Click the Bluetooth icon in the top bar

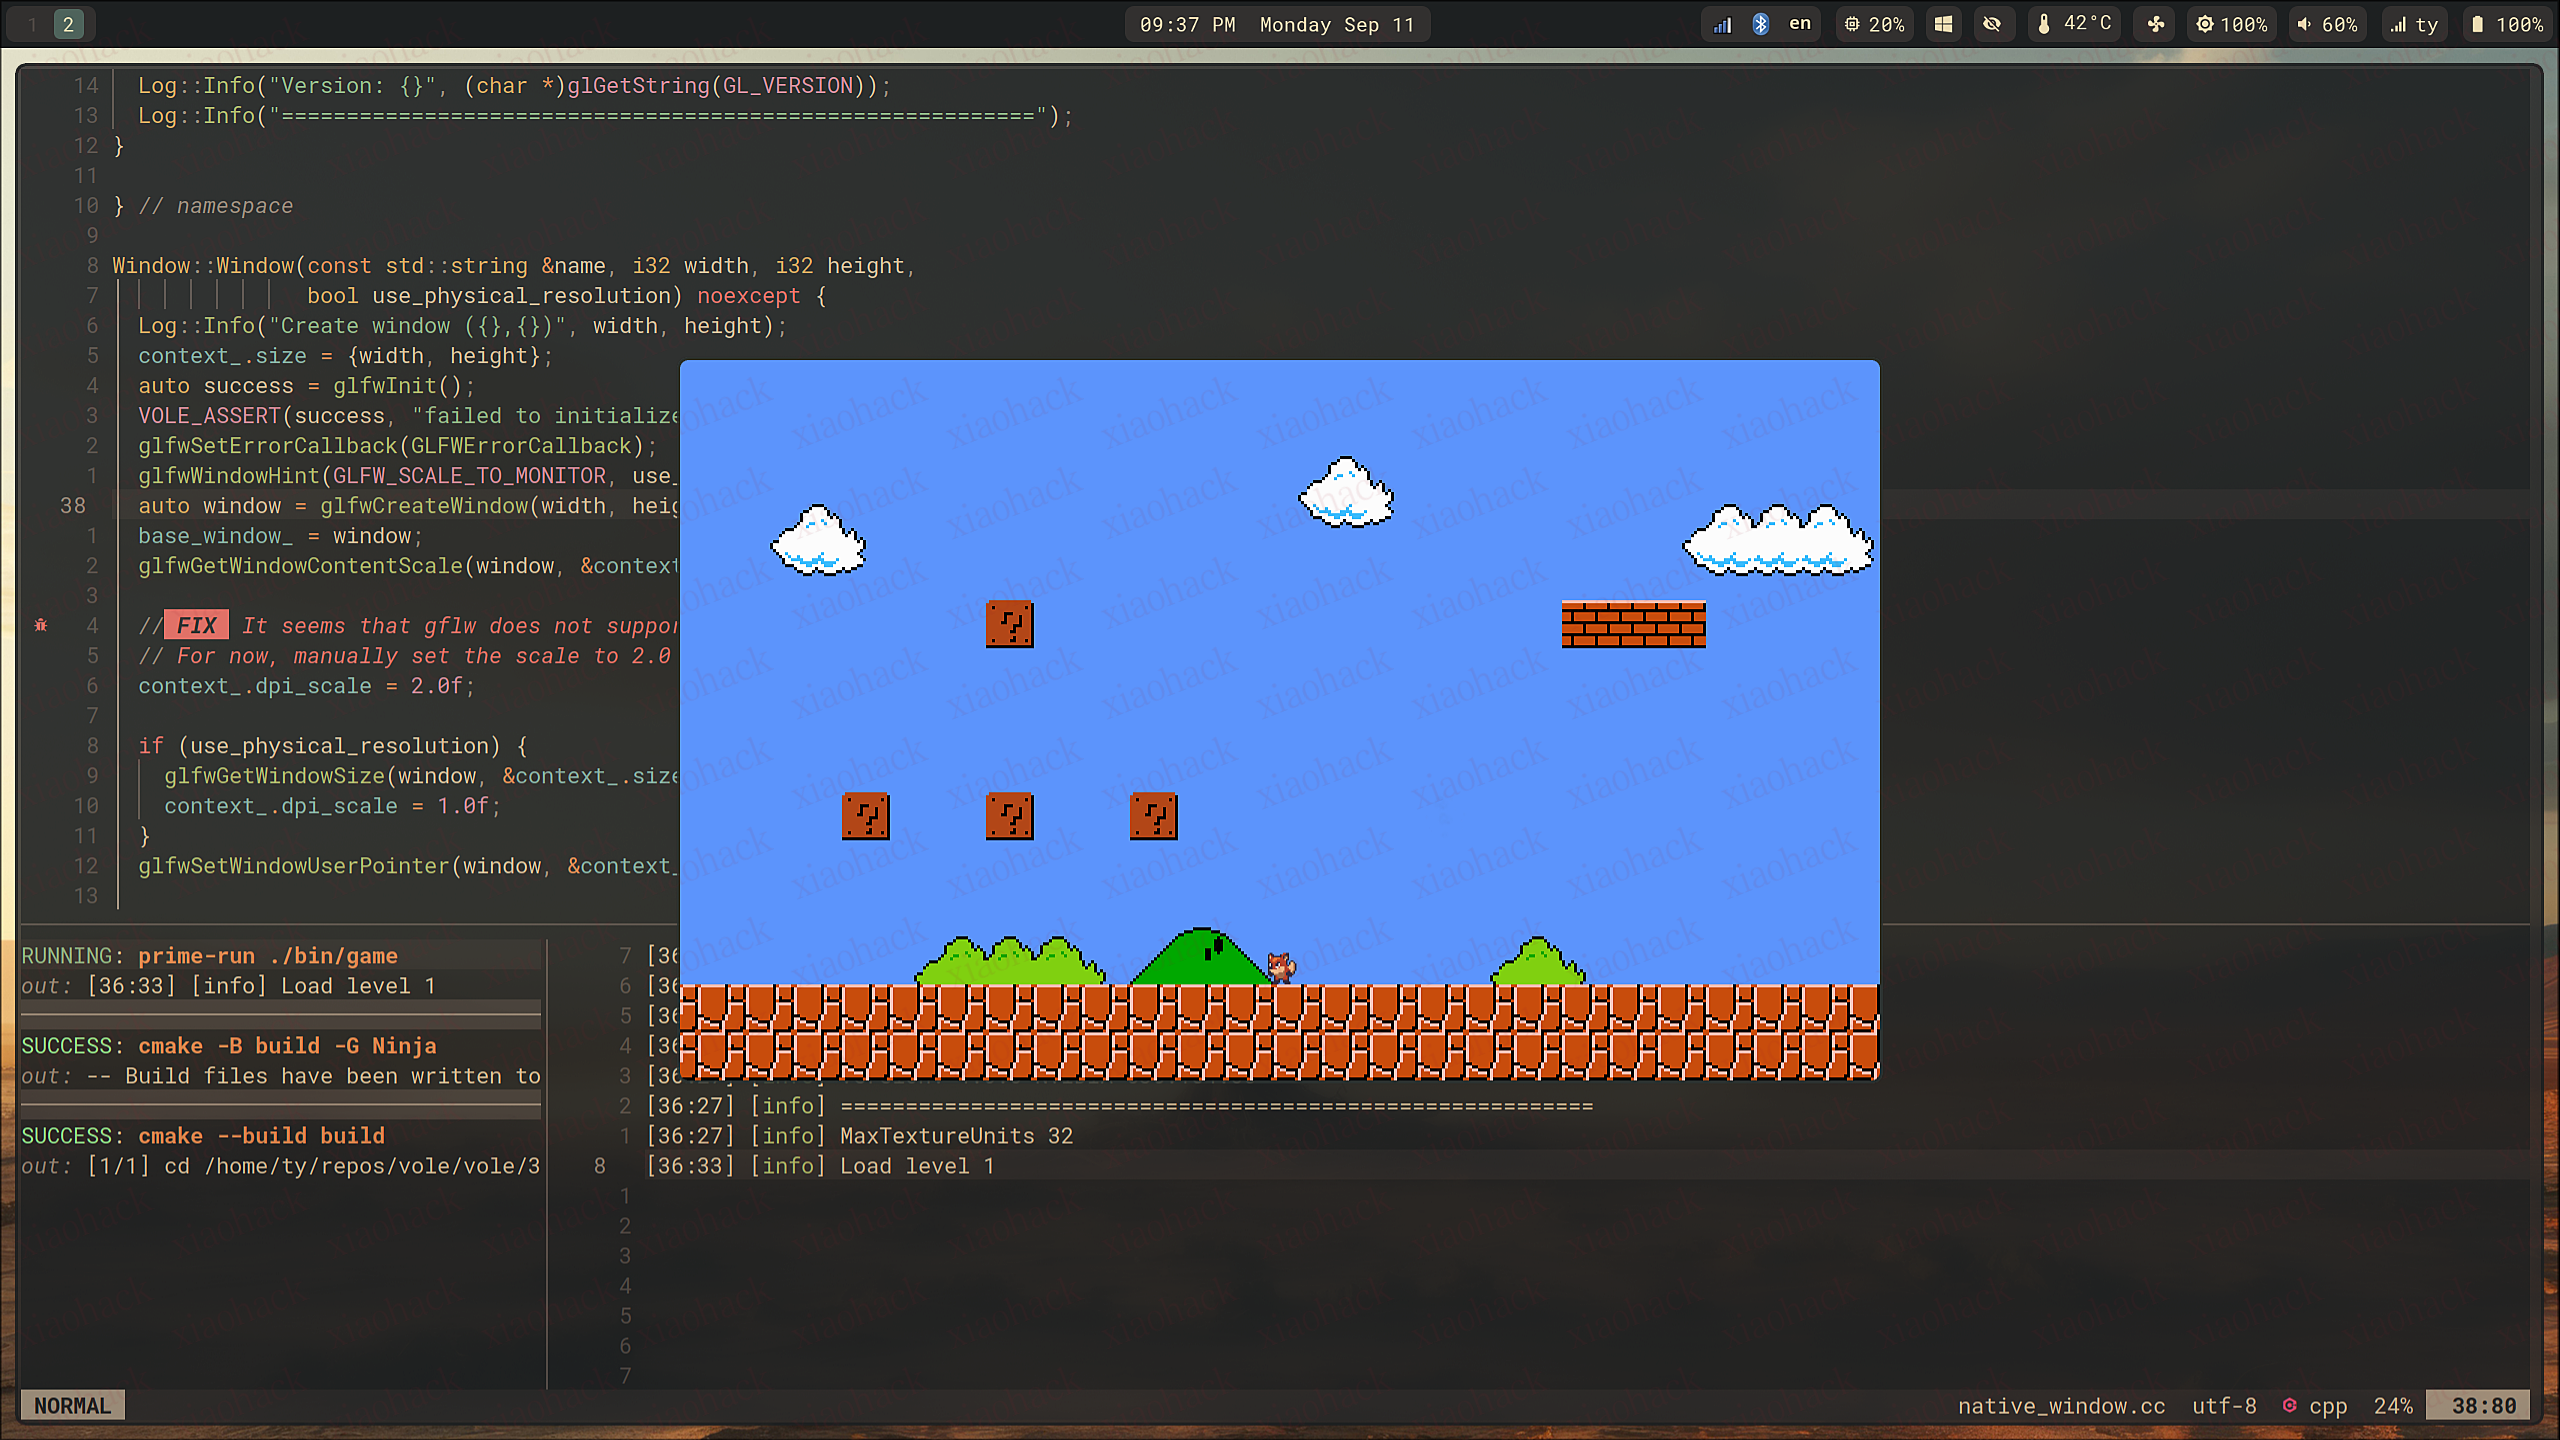pyautogui.click(x=1760, y=24)
